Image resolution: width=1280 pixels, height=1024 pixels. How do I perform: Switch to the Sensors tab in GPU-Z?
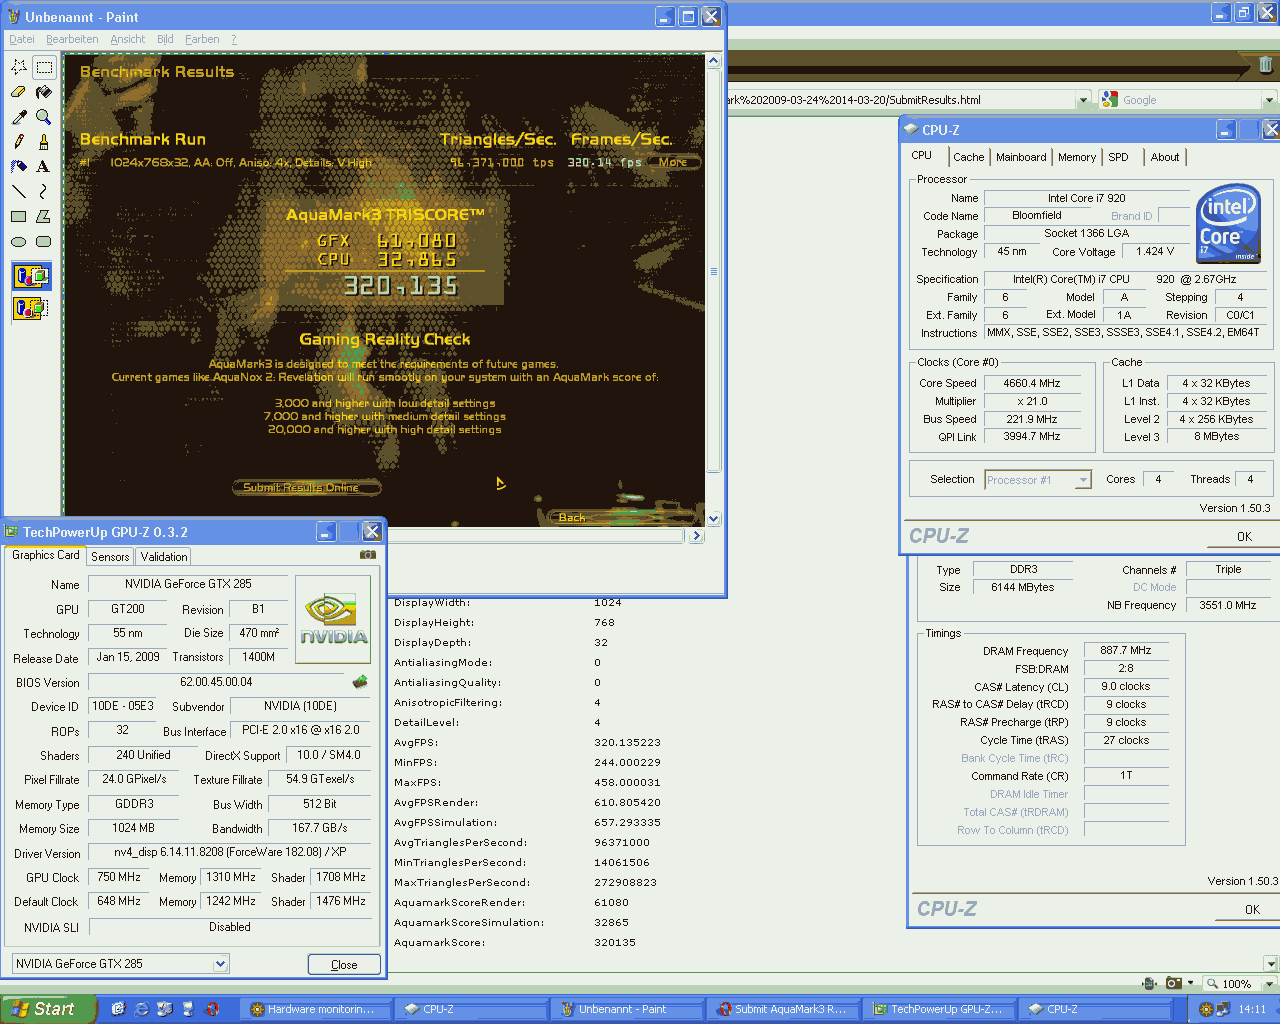[110, 557]
